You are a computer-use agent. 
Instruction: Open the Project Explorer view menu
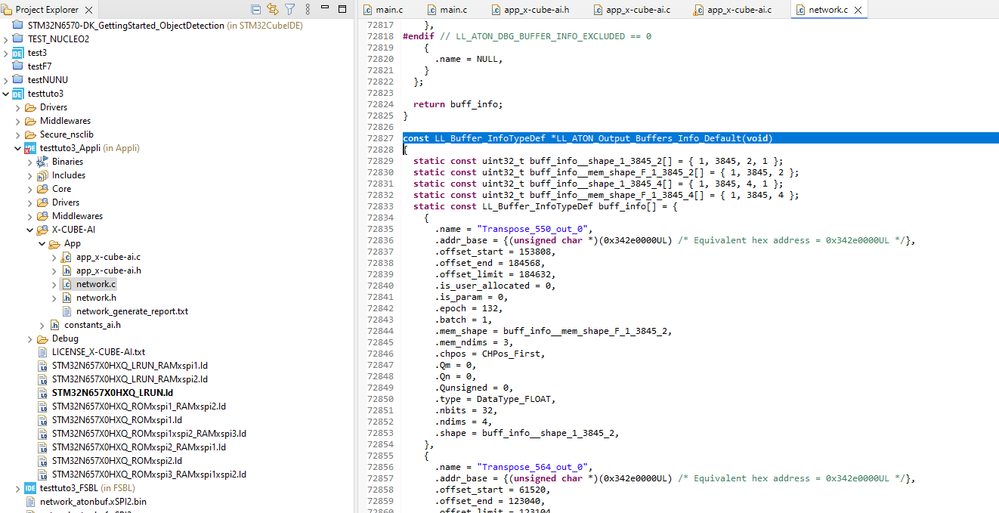point(308,10)
